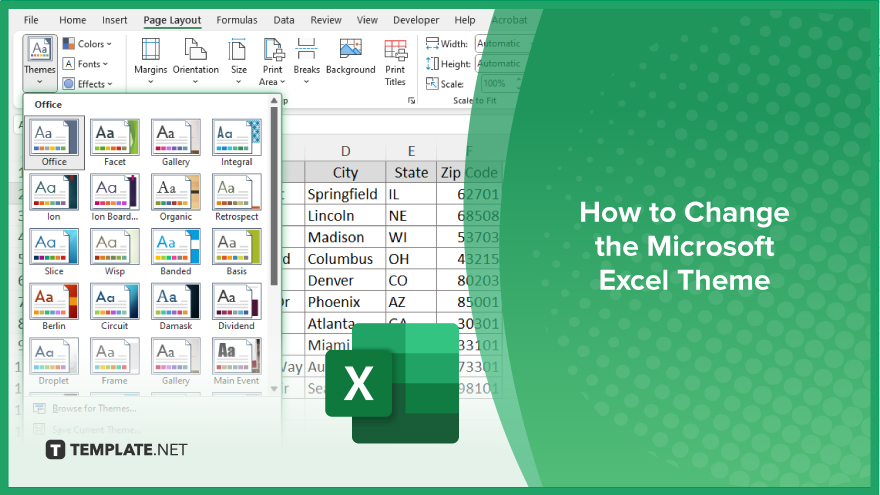Select the Springfield cell
Screen dimensions: 880x495
[345, 194]
